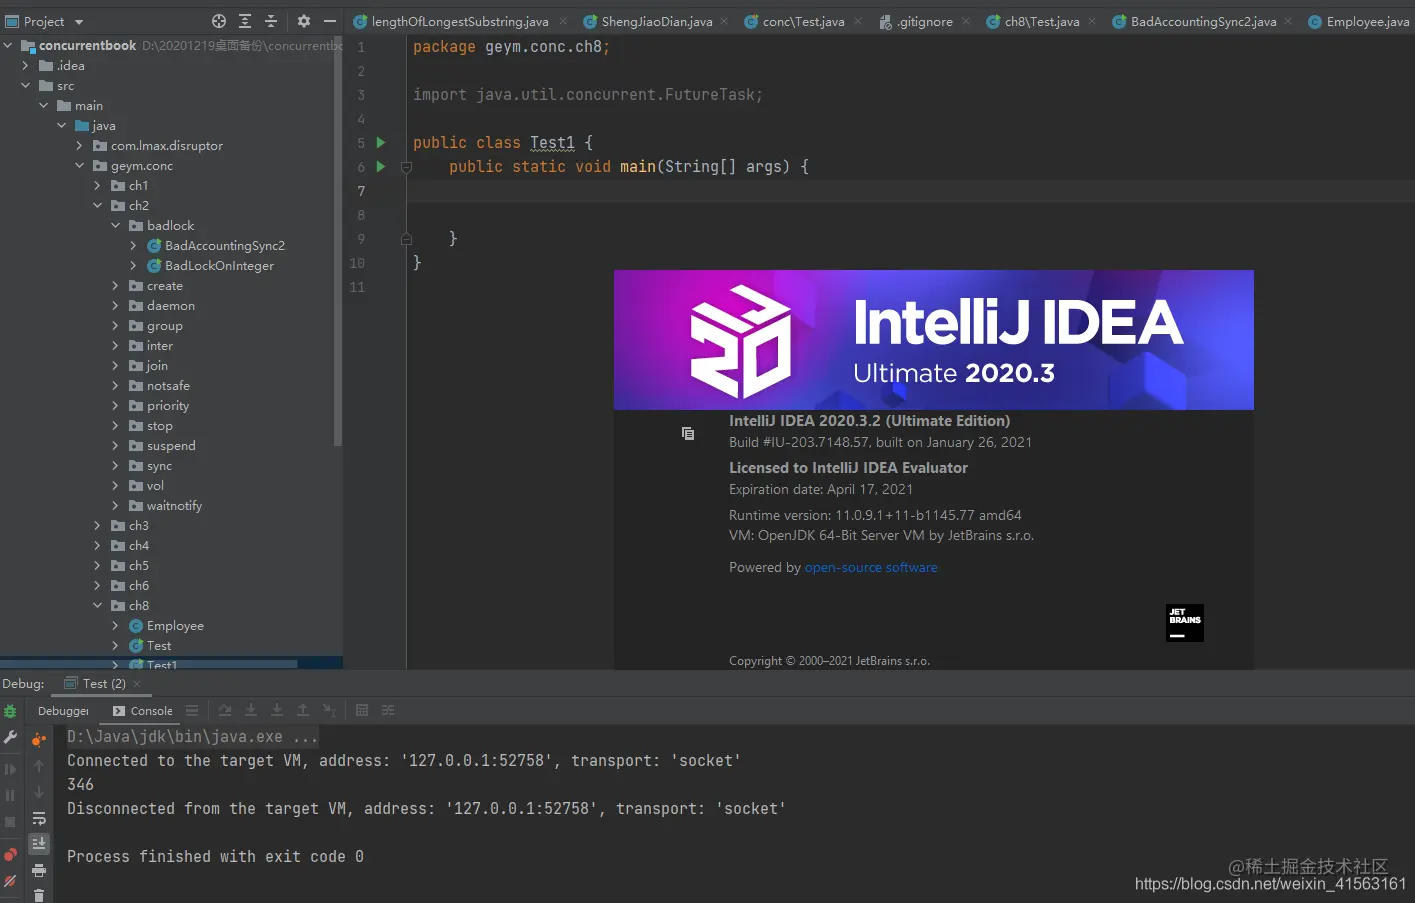This screenshot has width=1415, height=903.
Task: Close the Test (2) debug tab
Action: pyautogui.click(x=137, y=684)
